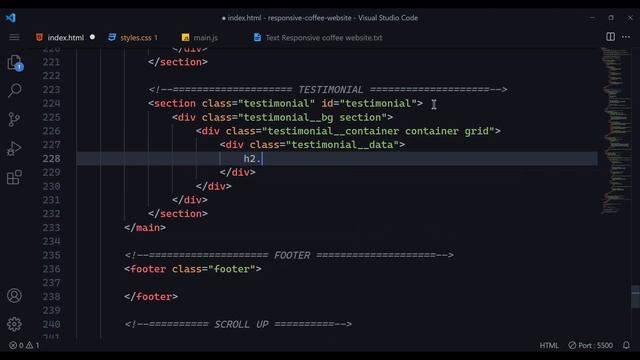Click the 'h2.' text on line 228
The height and width of the screenshot is (360, 640).
tap(252, 158)
